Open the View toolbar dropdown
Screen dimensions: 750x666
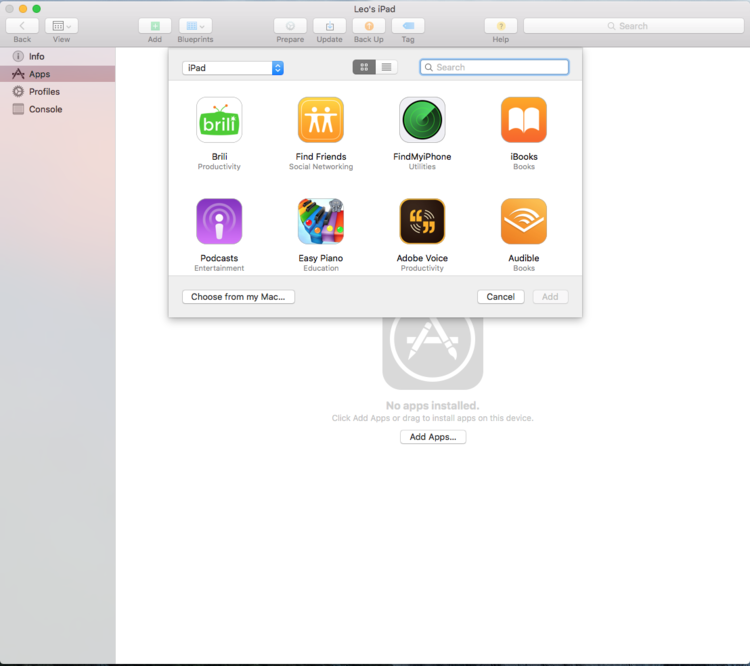click(x=61, y=26)
